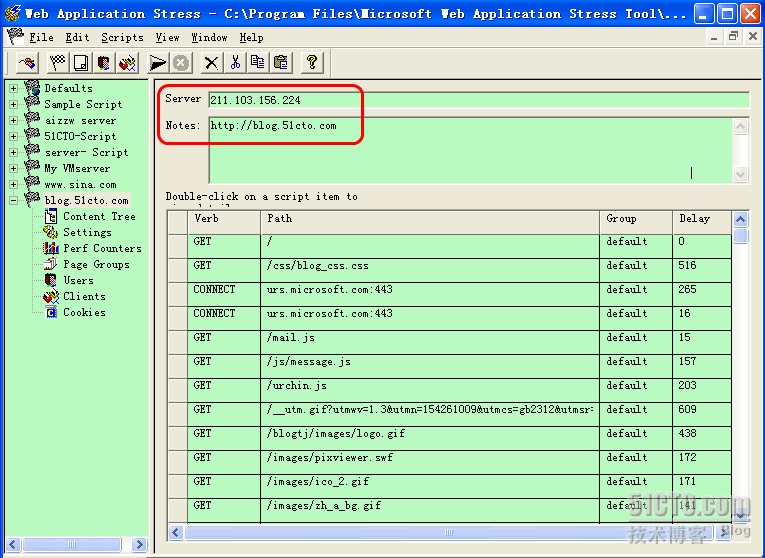Screen dimensions: 765x558
Task: Click the flag icon beside www.sina.com
Action: coord(32,184)
